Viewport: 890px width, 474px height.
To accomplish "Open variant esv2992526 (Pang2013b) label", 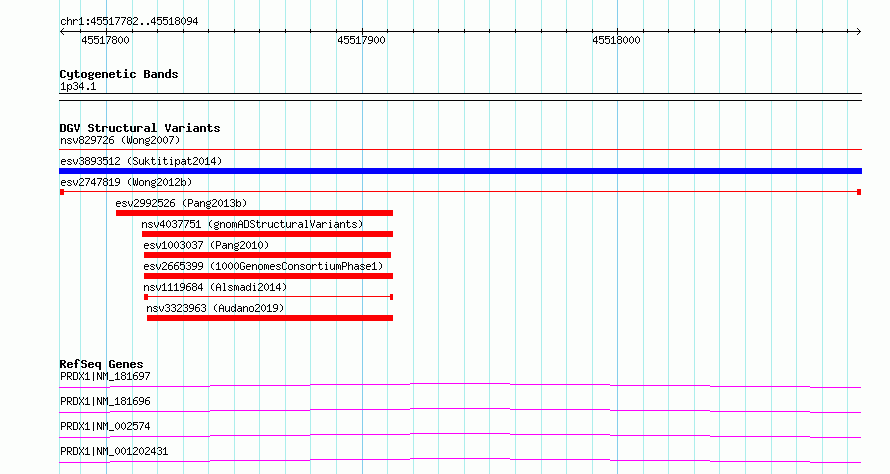I will (x=181, y=203).
